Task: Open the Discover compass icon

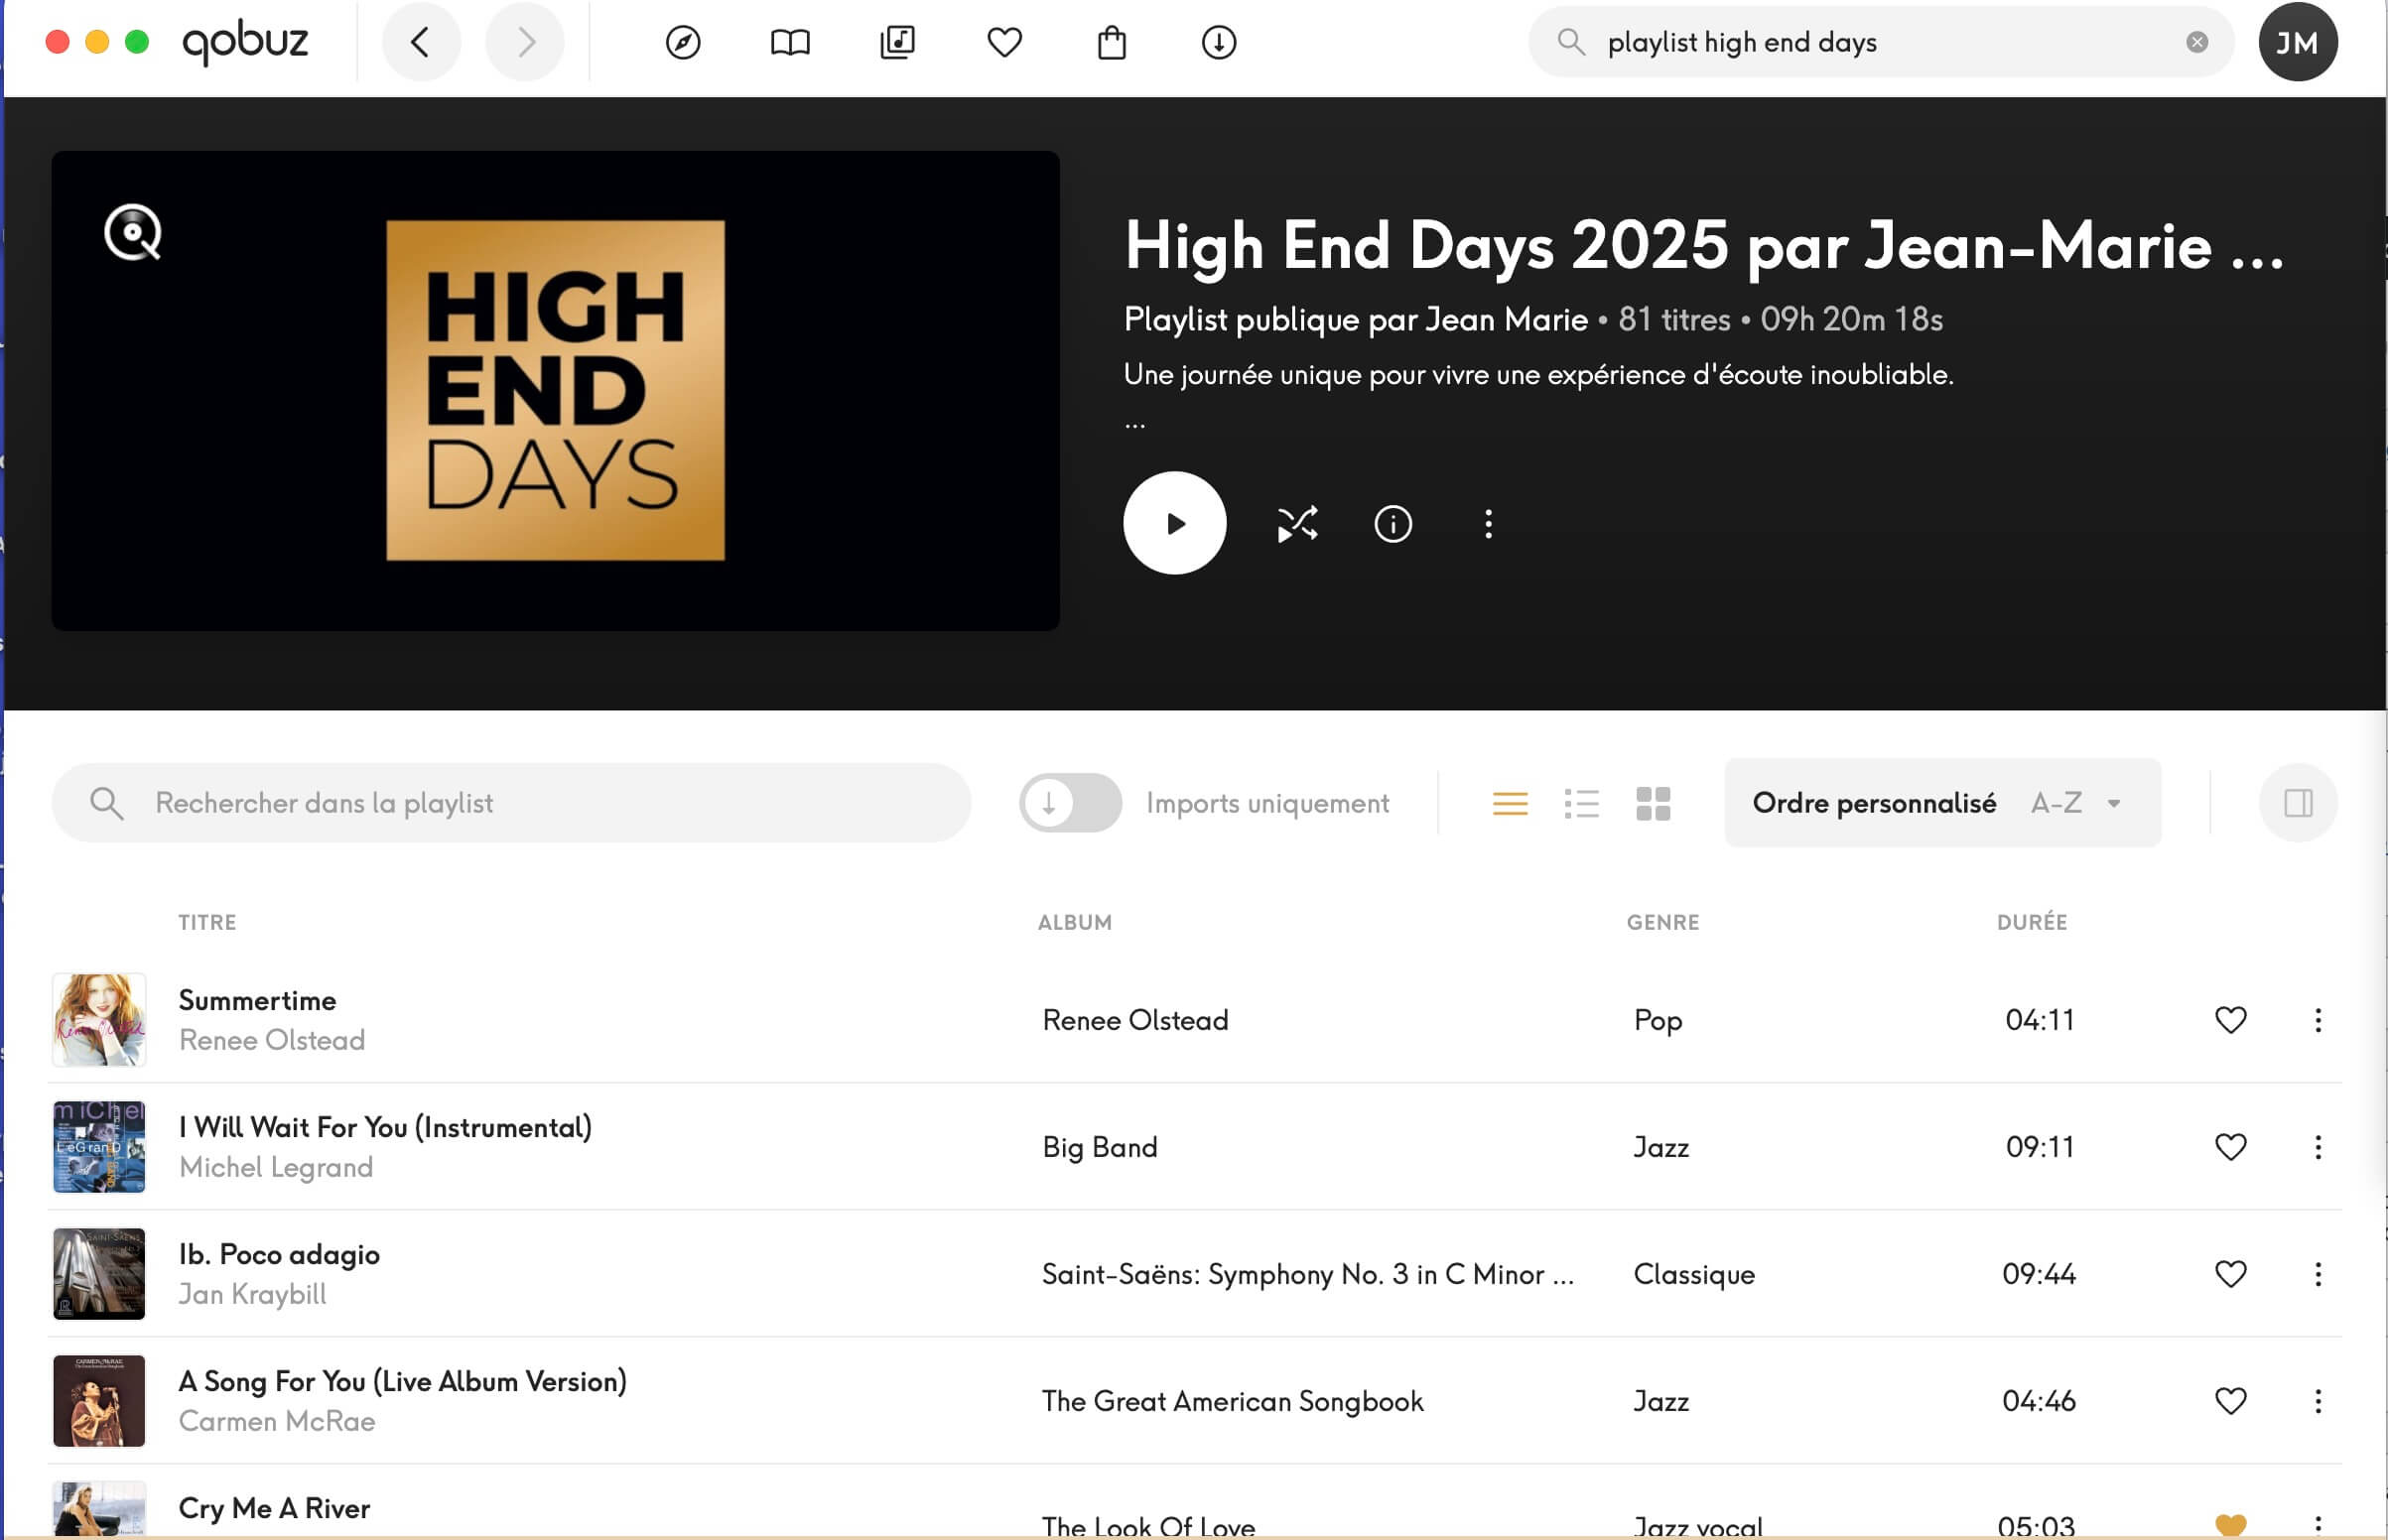Action: click(683, 42)
